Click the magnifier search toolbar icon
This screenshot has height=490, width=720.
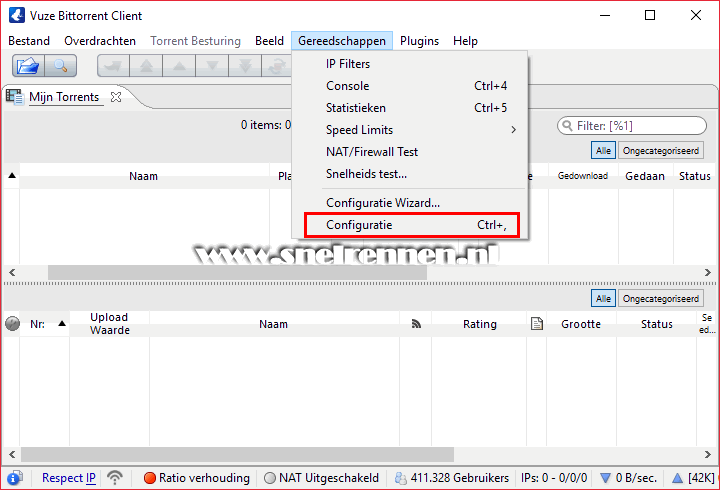[61, 66]
